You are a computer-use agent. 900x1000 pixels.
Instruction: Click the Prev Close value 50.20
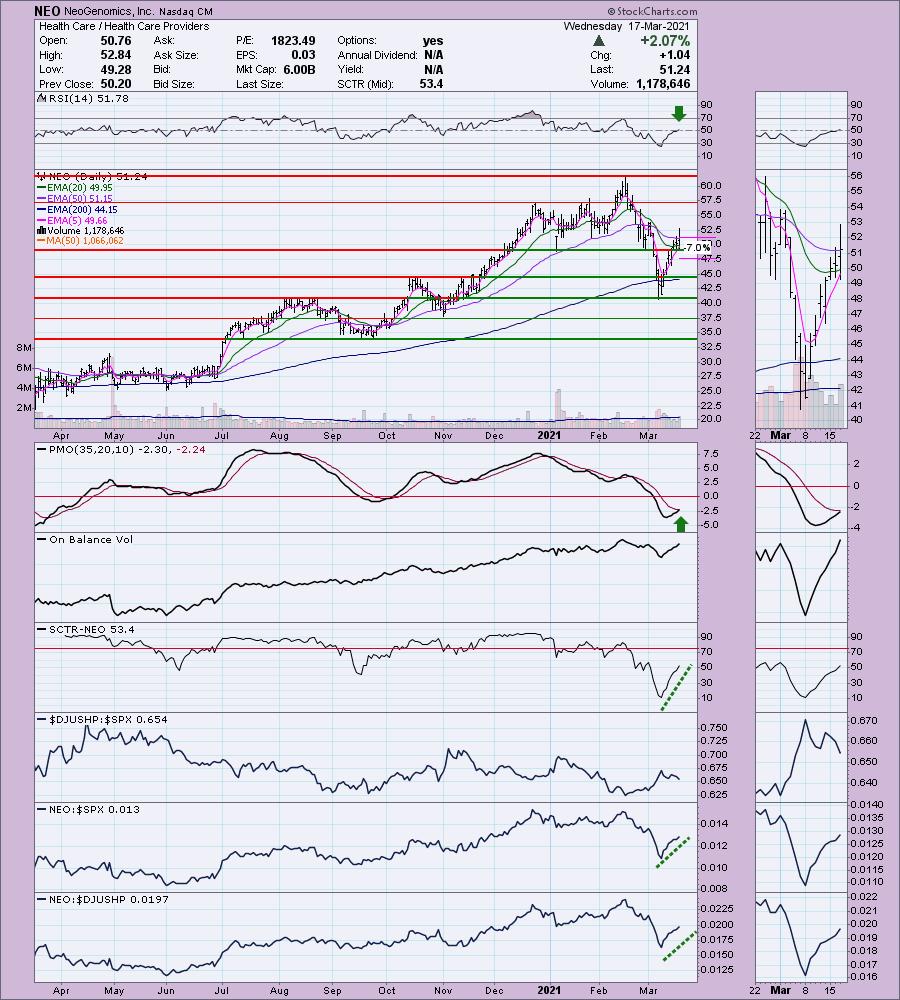115,84
